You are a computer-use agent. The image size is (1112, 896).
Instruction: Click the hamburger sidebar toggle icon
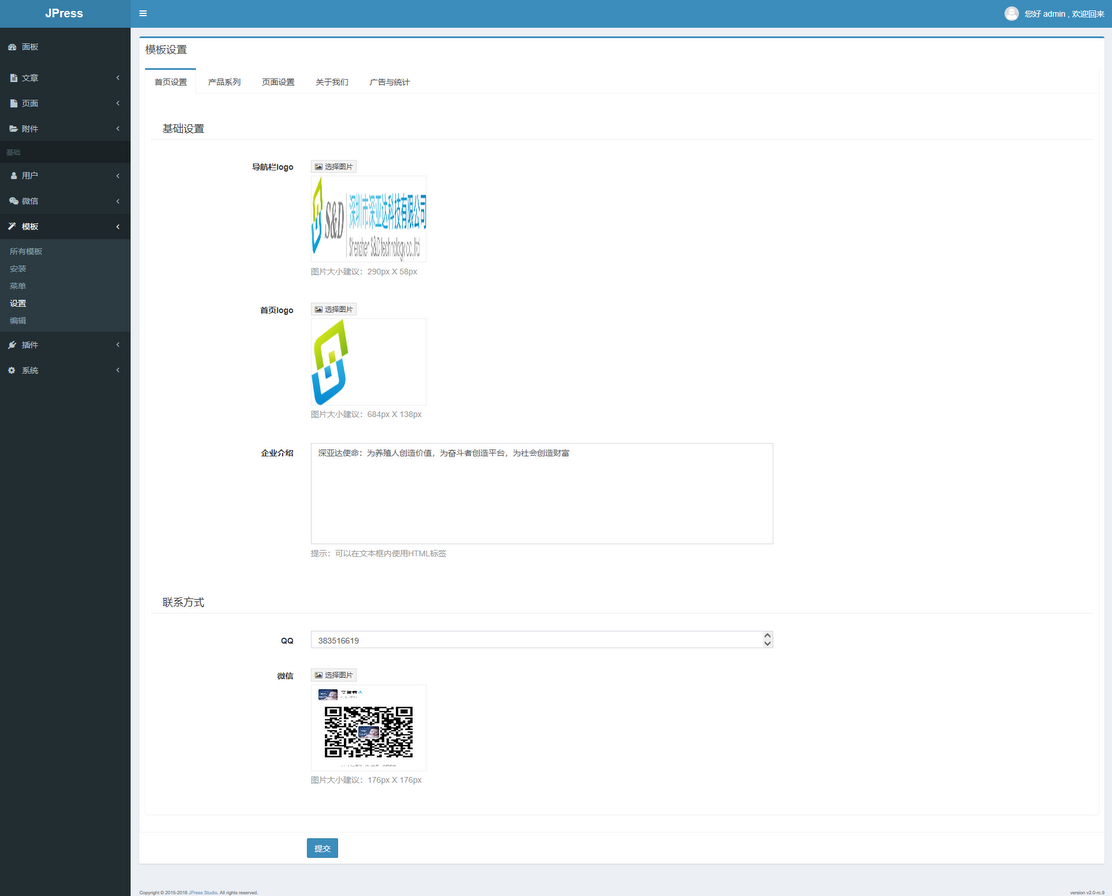[x=143, y=14]
